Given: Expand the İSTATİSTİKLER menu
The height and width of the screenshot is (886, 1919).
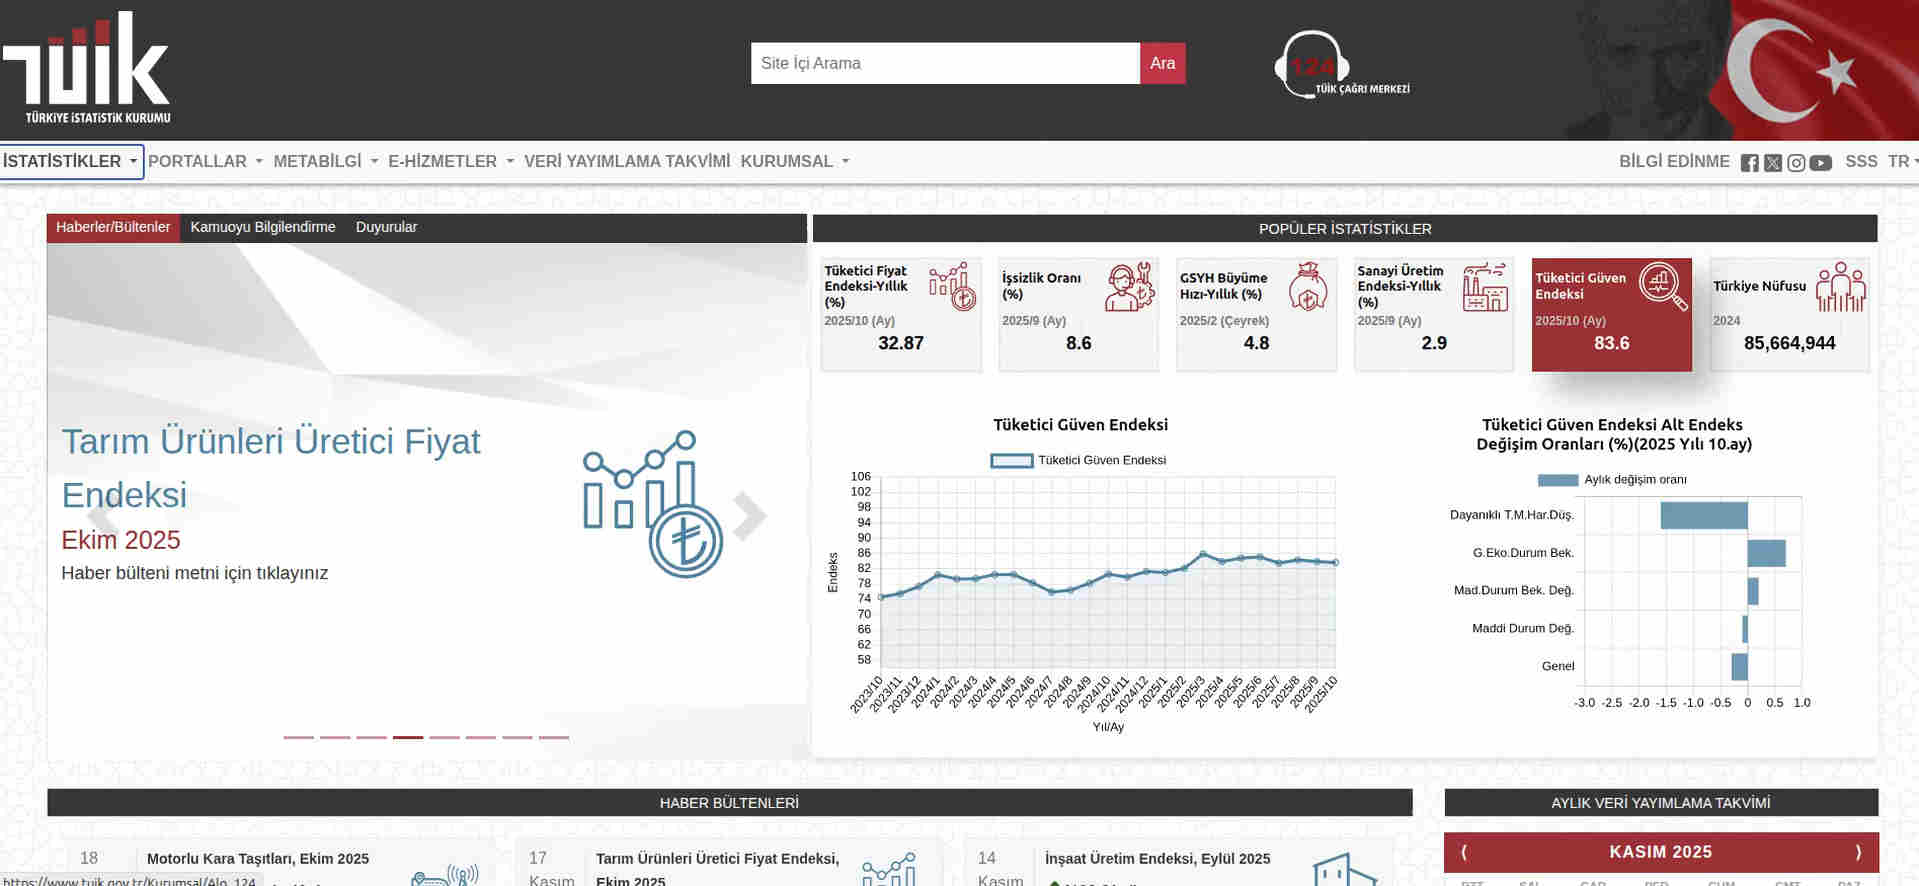Looking at the screenshot, I should [x=71, y=162].
